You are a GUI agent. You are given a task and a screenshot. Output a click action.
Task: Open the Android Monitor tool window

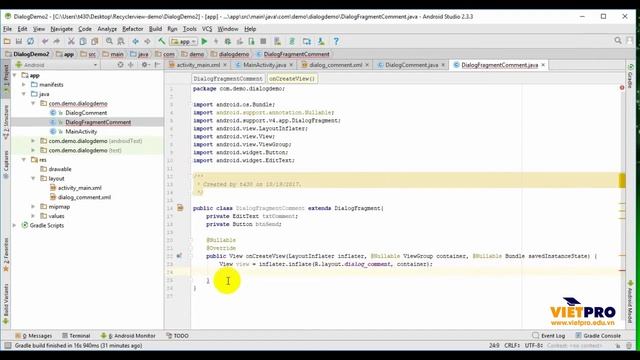tap(128, 336)
